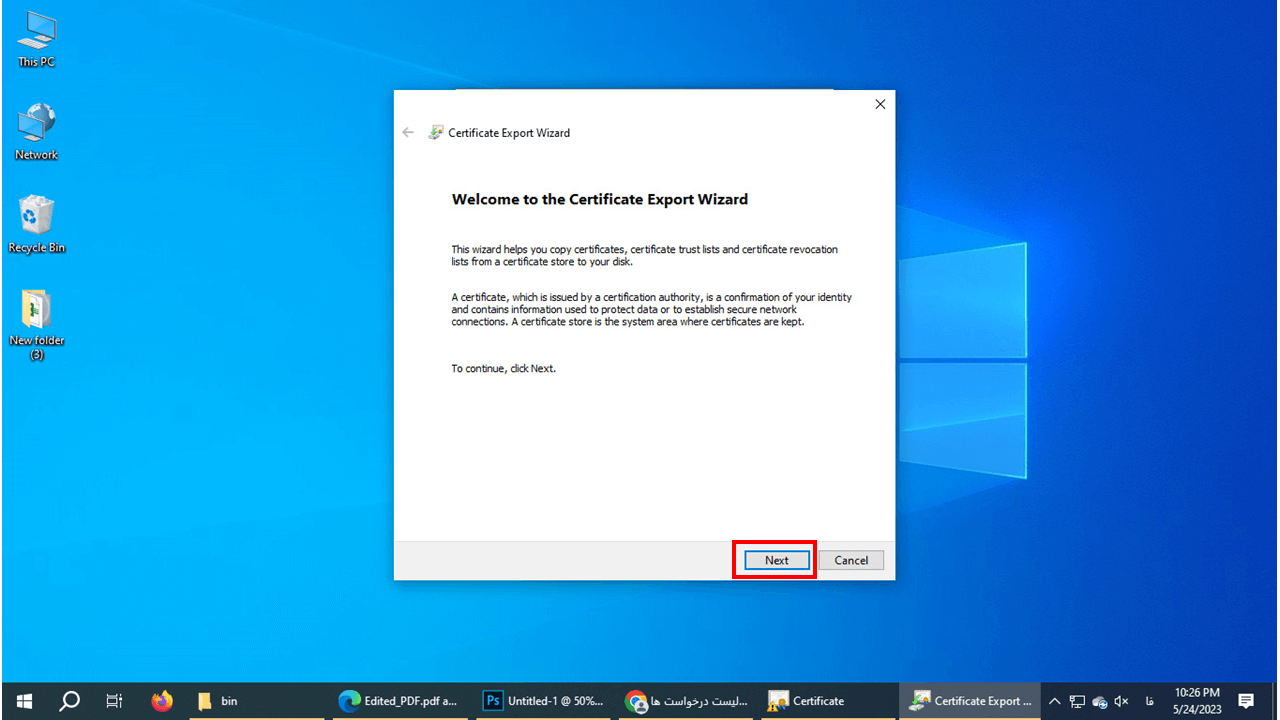Viewport: 1280px width, 720px height.
Task: Open the Windows Start menu
Action: click(24, 701)
